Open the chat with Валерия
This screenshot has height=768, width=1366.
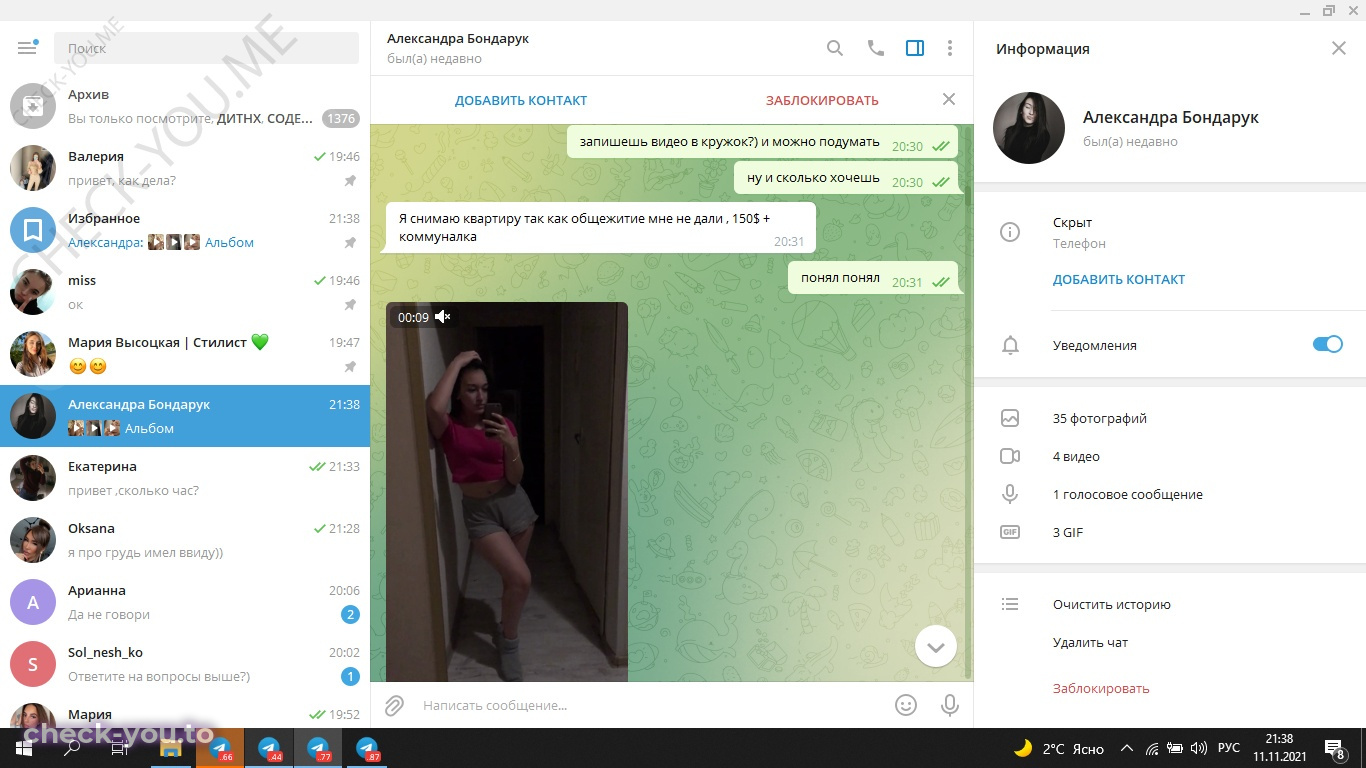click(185, 168)
